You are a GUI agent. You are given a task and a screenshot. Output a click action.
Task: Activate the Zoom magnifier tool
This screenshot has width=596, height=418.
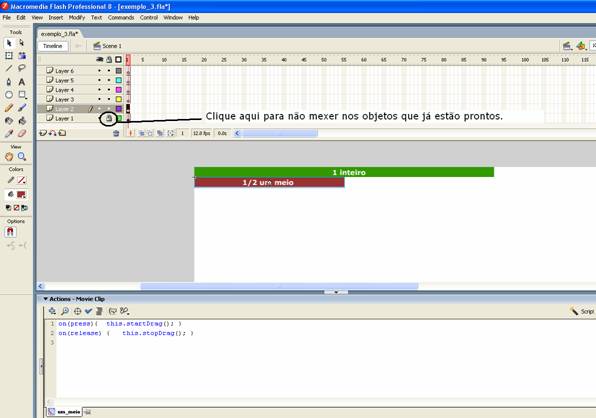click(22, 156)
